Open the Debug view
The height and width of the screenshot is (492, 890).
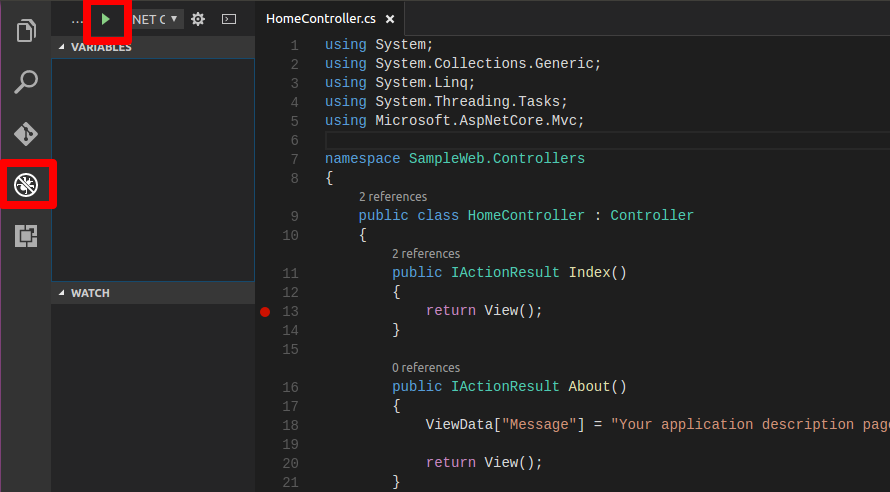coord(26,184)
